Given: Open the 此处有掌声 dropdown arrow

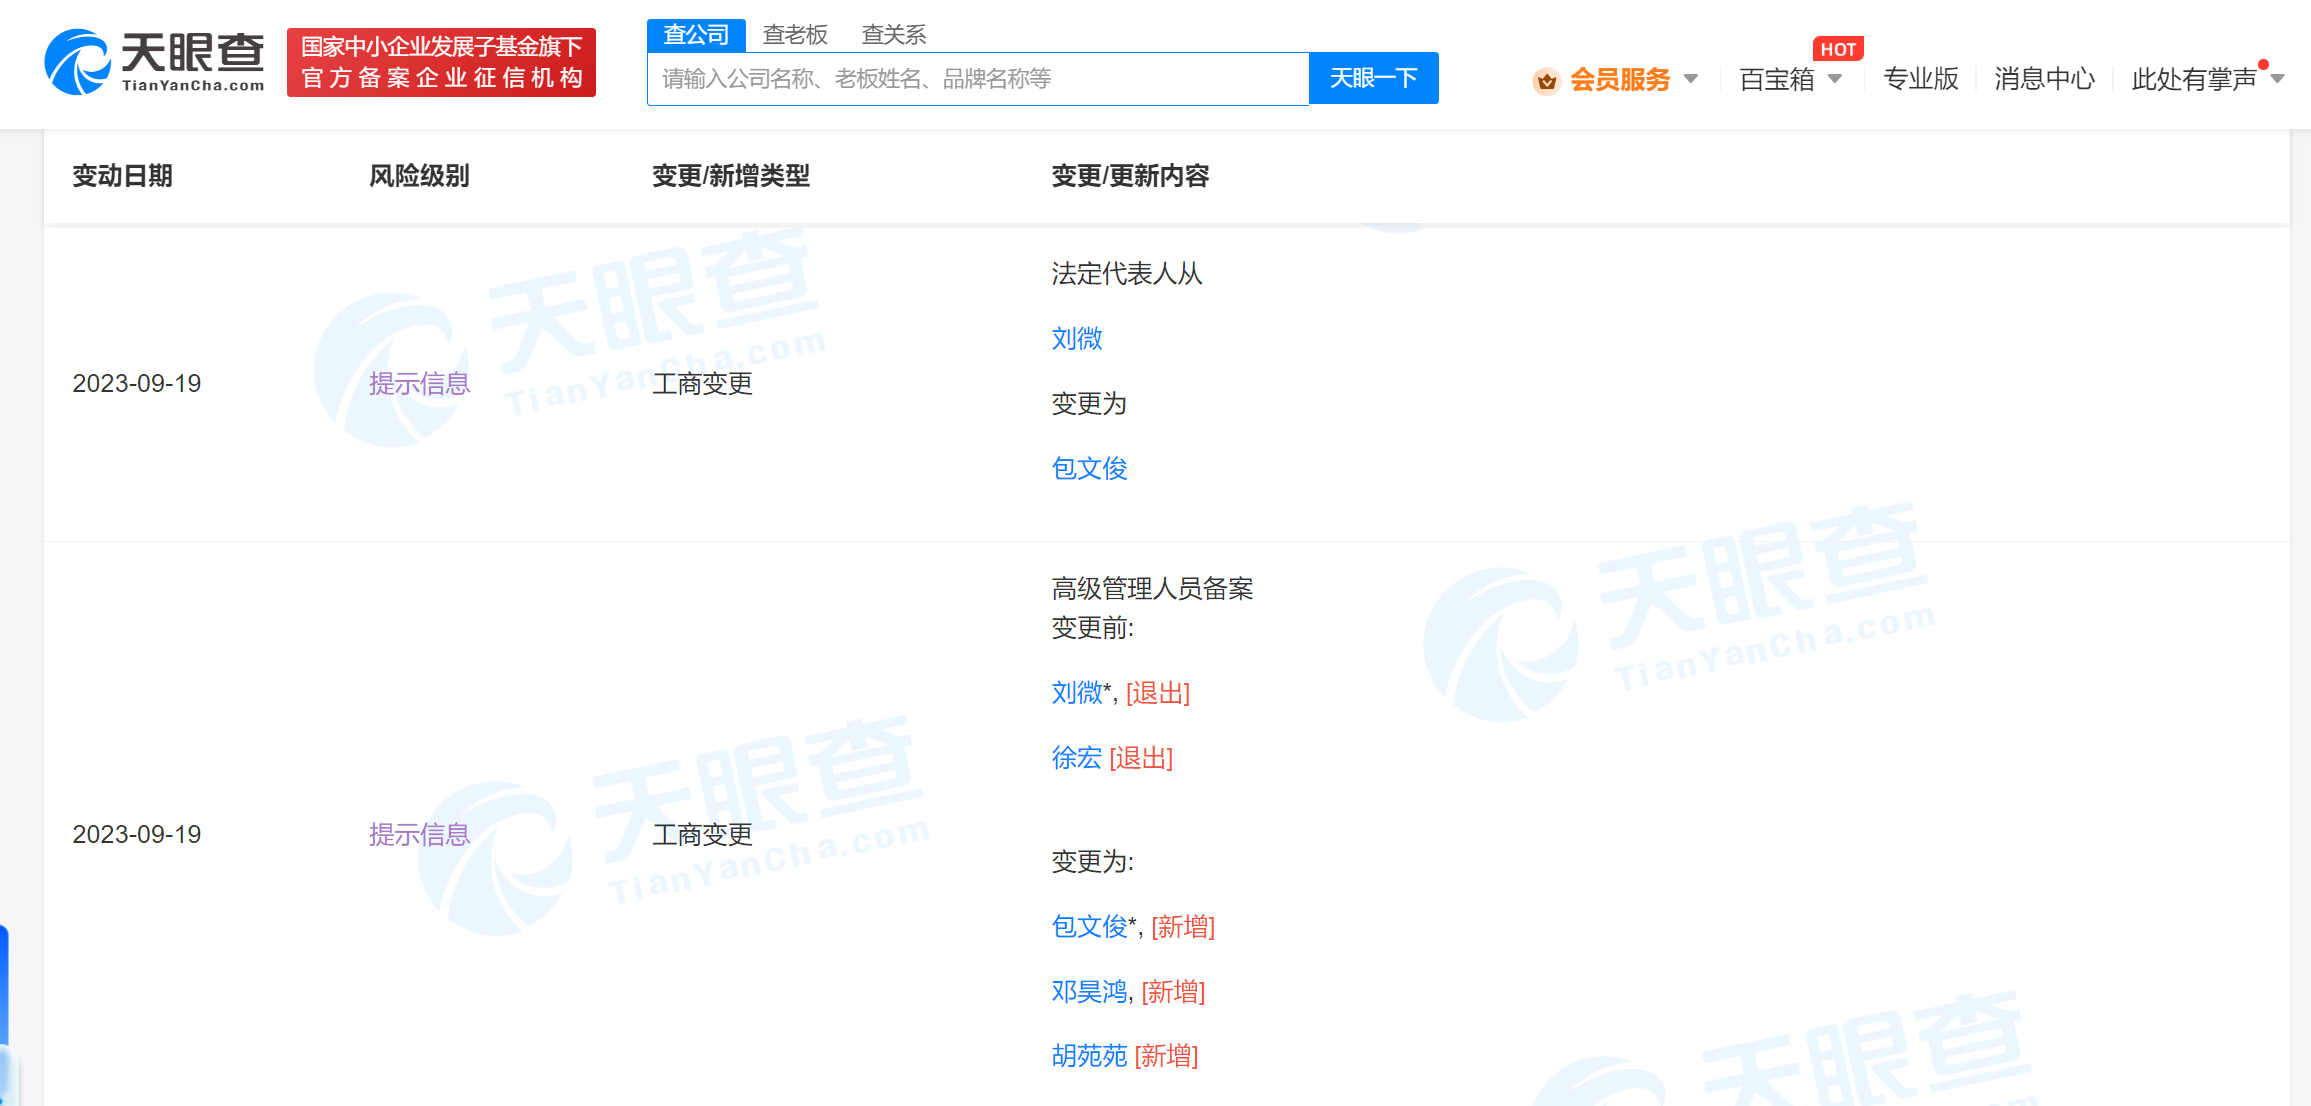Looking at the screenshot, I should coord(2278,79).
